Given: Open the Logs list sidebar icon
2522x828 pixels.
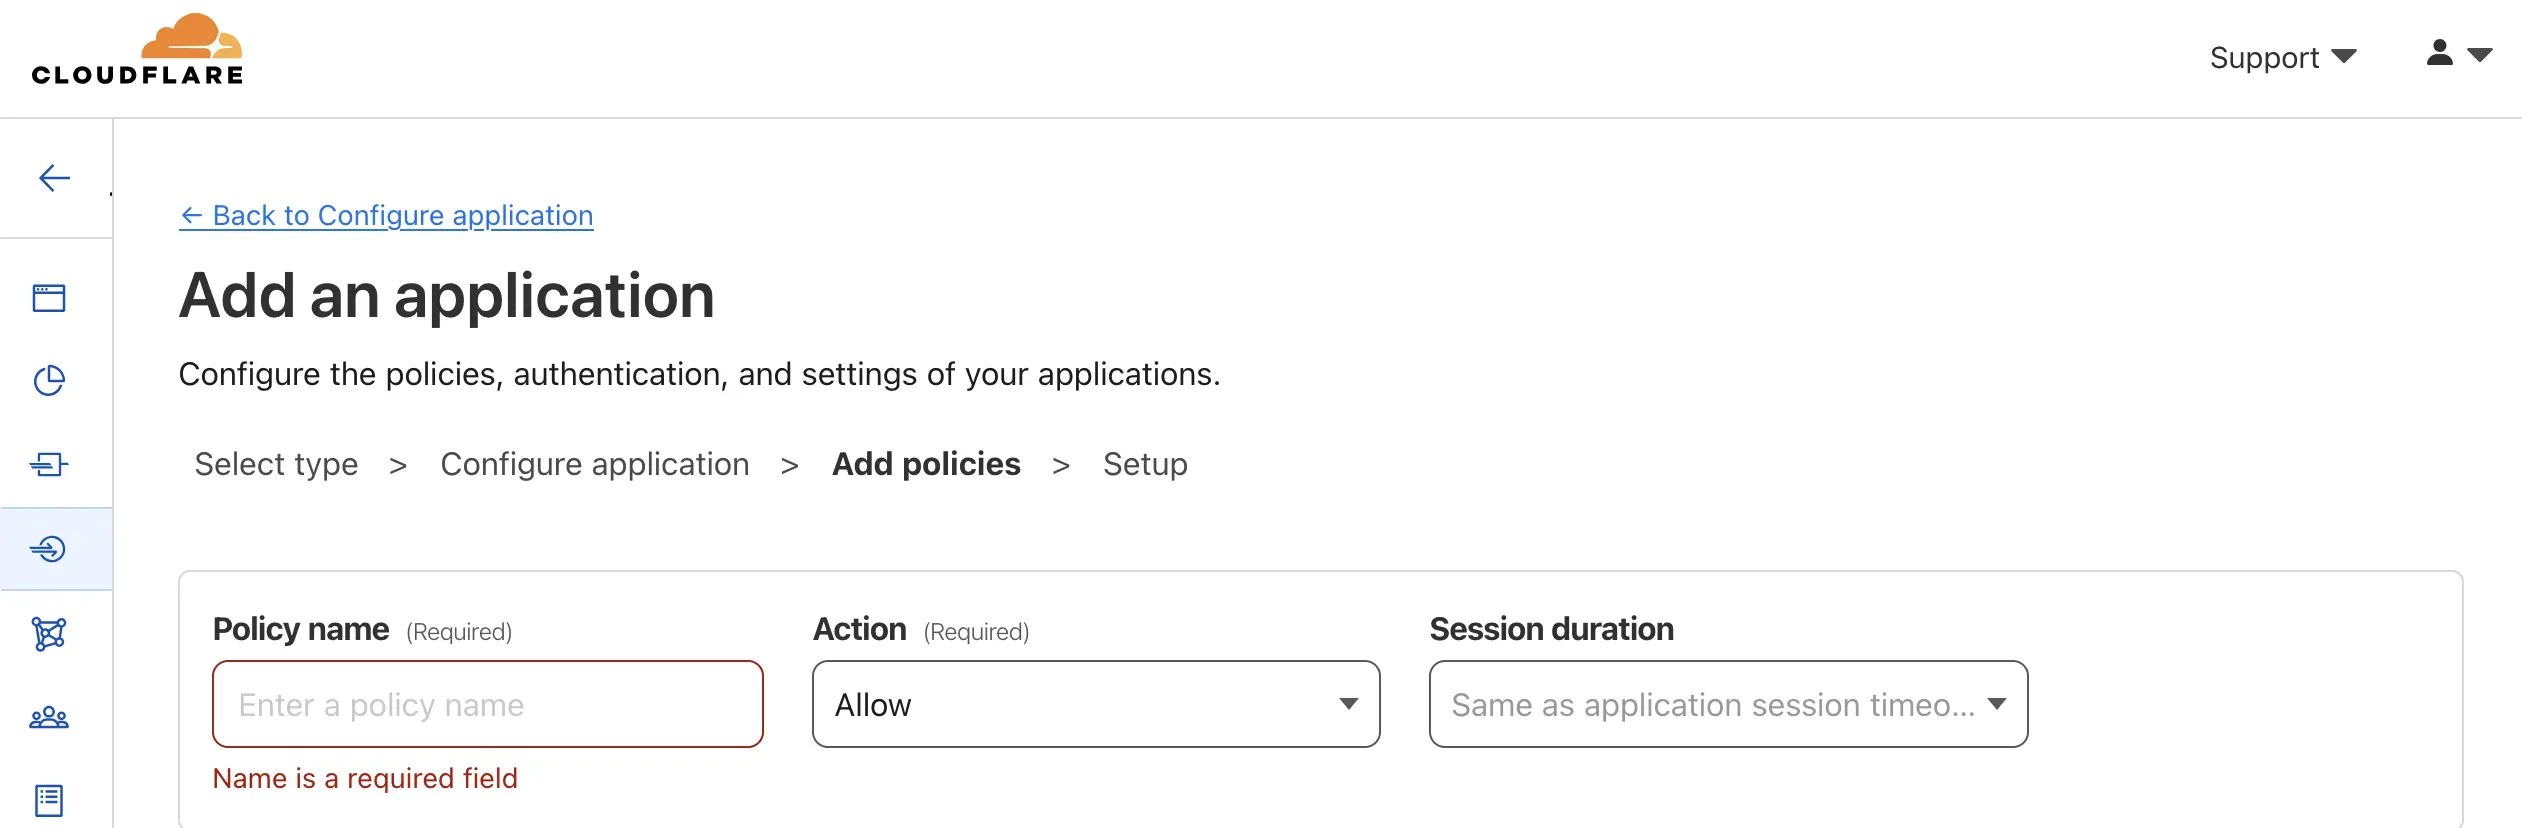Looking at the screenshot, I should [50, 799].
